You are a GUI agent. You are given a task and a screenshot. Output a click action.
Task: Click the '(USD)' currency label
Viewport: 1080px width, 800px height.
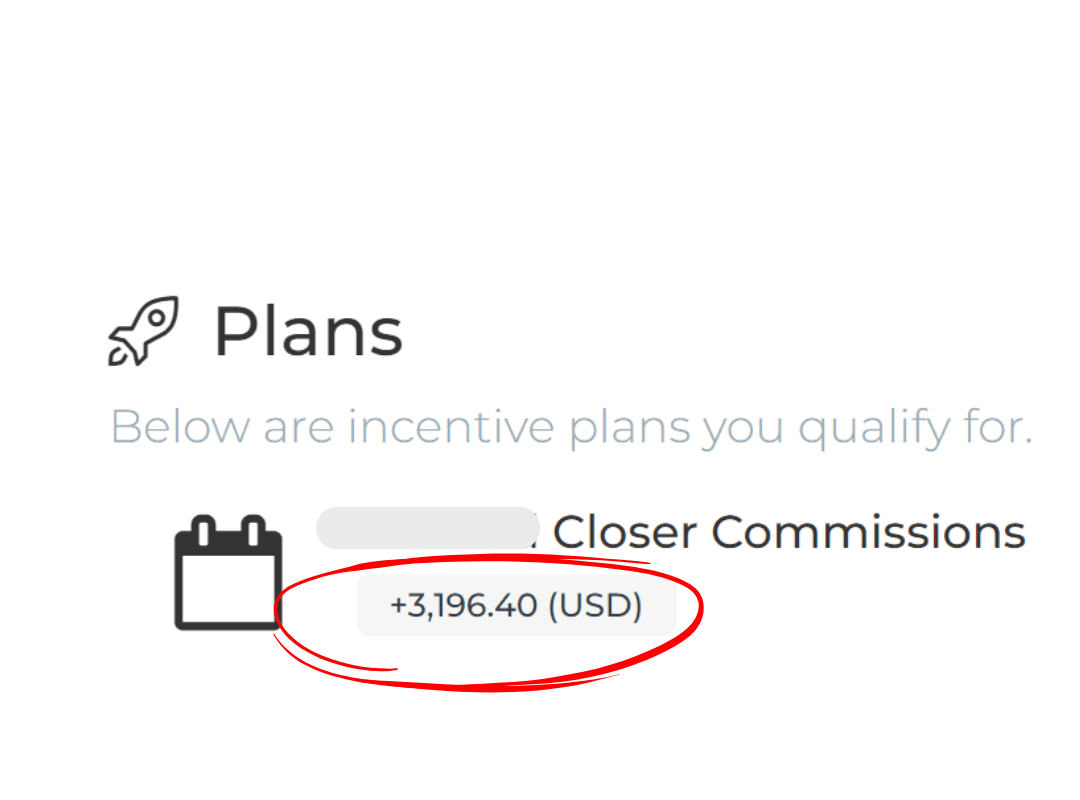[x=594, y=605]
